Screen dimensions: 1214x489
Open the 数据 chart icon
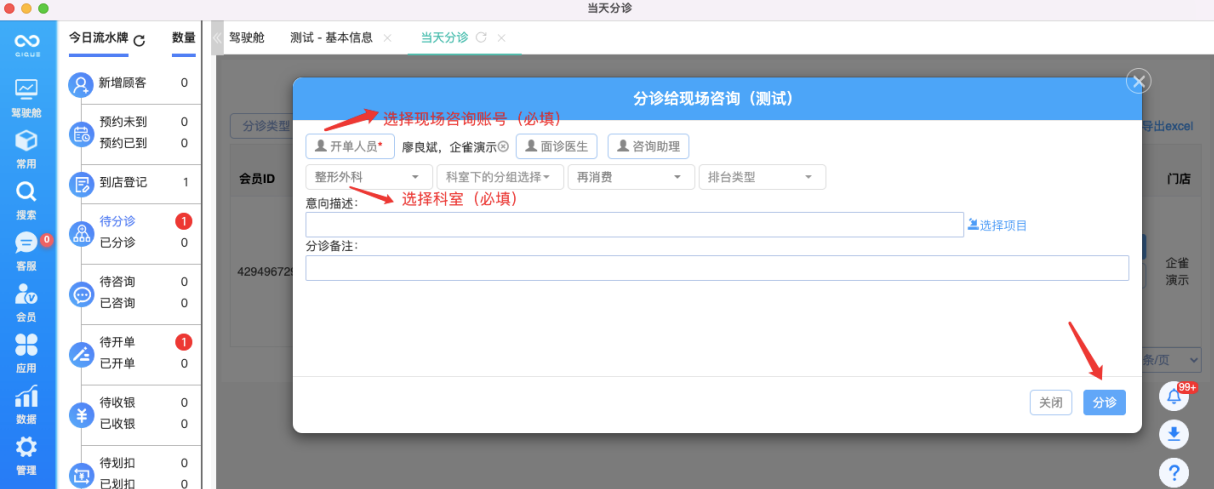[26, 396]
